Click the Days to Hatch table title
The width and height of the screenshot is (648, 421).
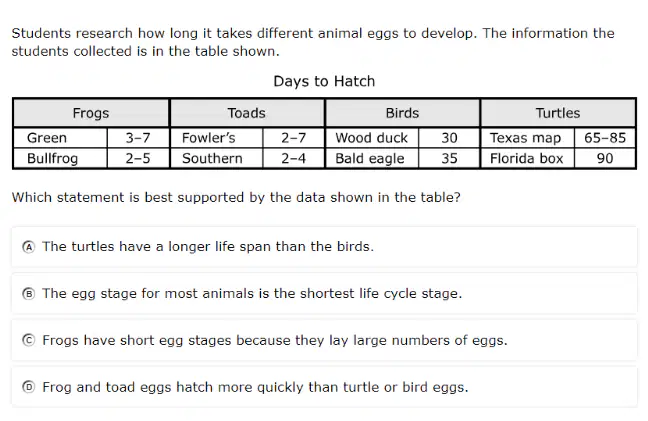click(x=324, y=81)
